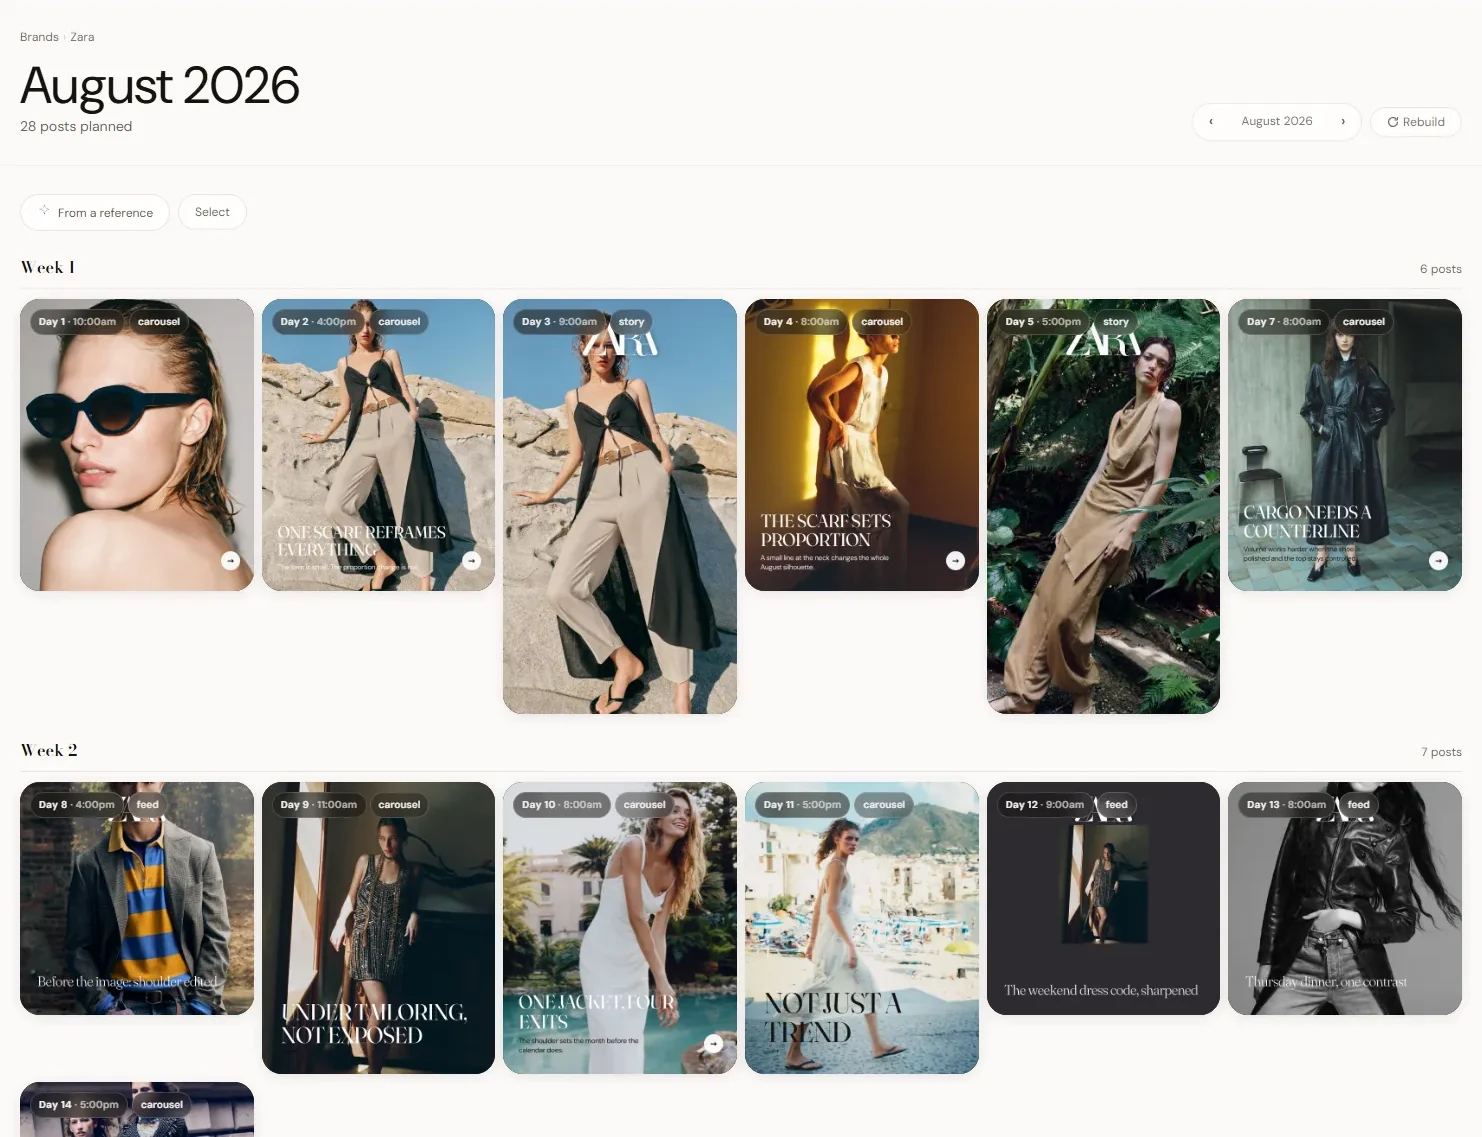Open the Day 3 story post thumbnail
1482x1137 pixels.
click(x=620, y=506)
